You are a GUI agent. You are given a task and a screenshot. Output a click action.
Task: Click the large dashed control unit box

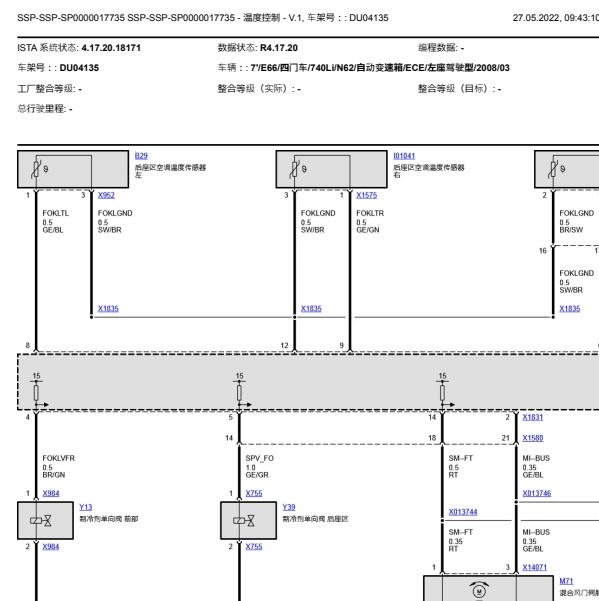308,382
